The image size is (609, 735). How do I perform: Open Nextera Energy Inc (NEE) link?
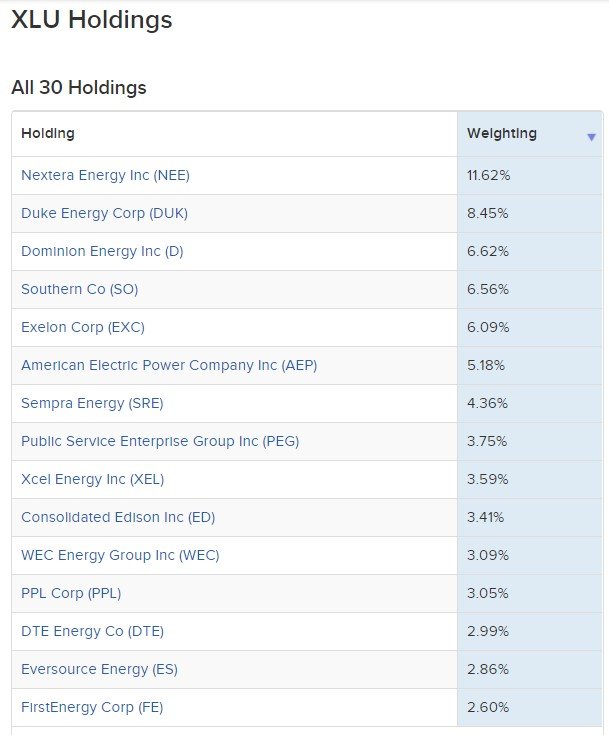[x=105, y=175]
